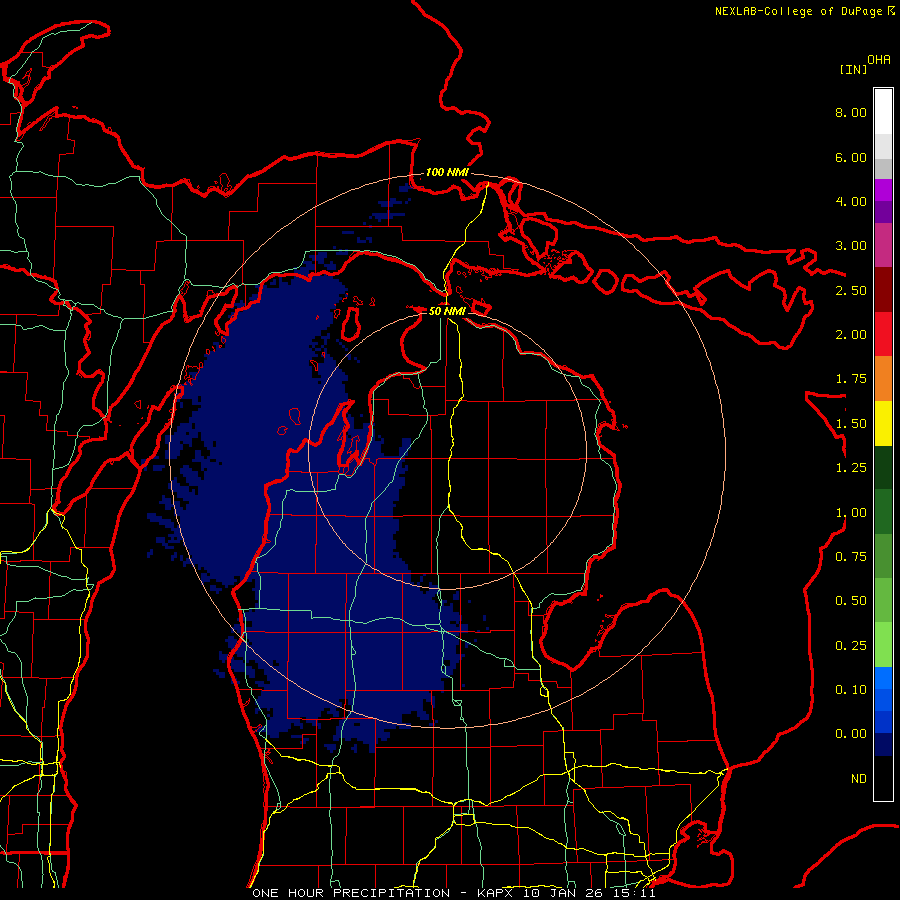Click the ND legend label
The height and width of the screenshot is (900, 900).
[859, 779]
